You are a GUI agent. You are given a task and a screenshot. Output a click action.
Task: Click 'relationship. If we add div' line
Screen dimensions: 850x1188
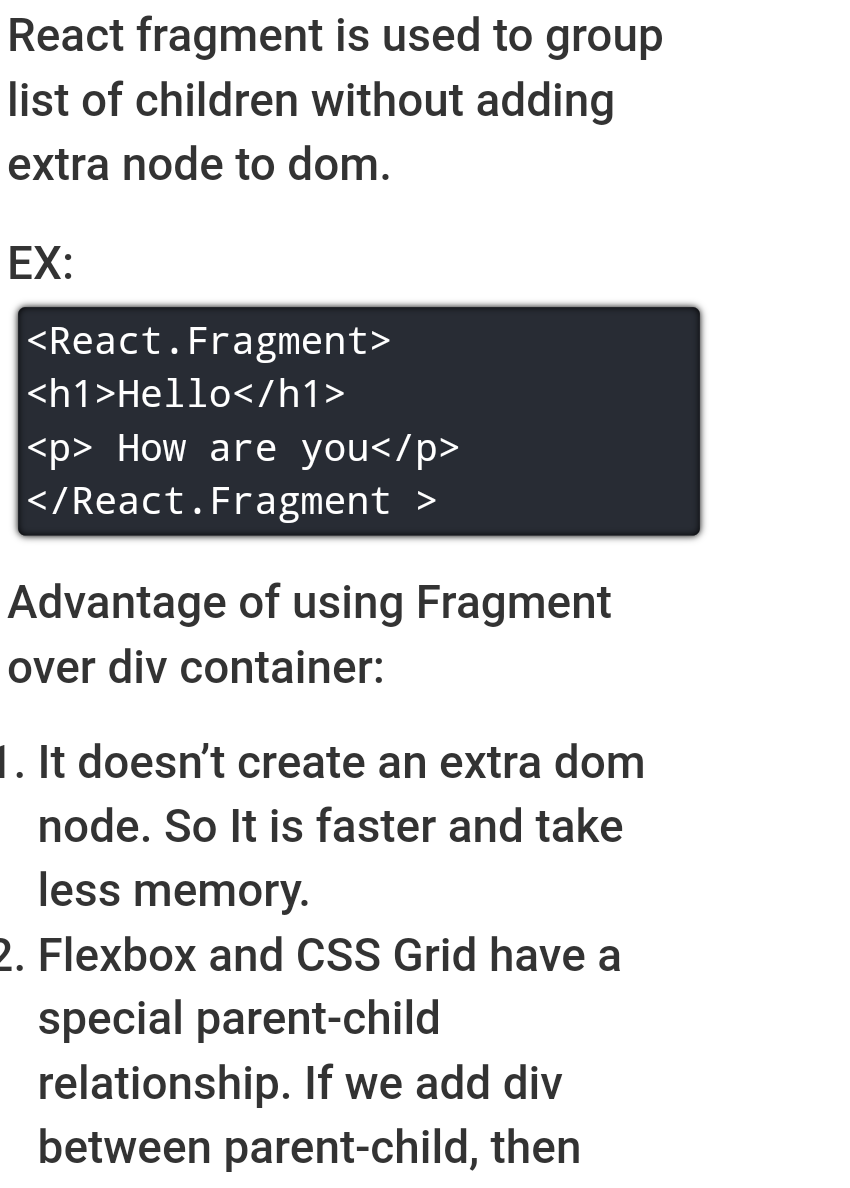tap(300, 1083)
